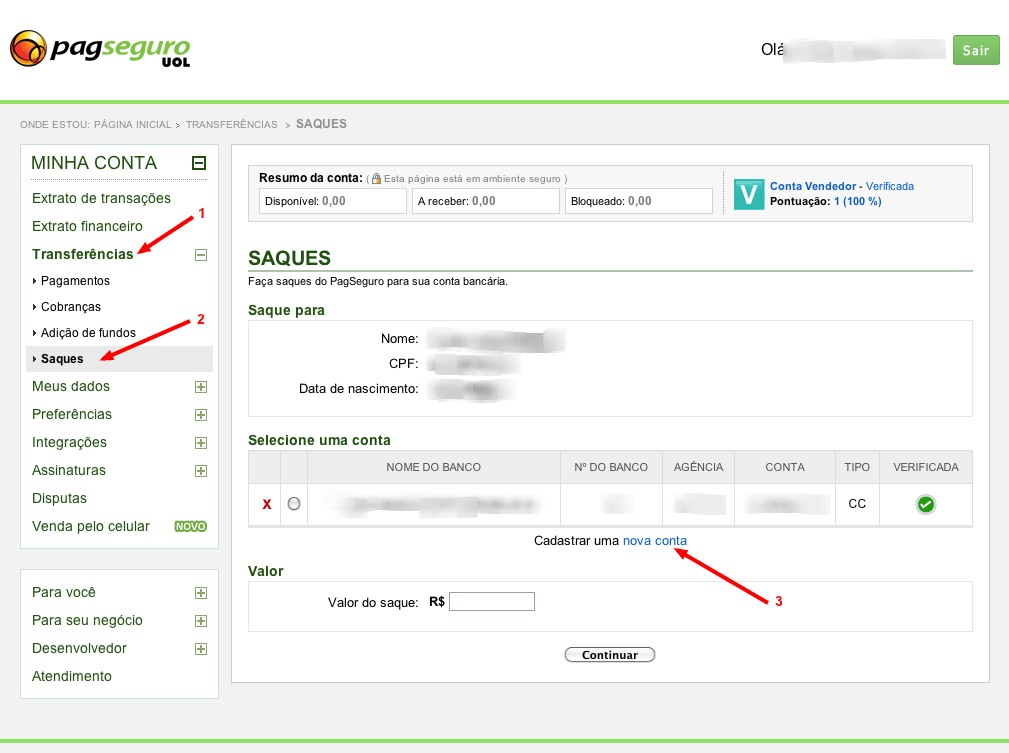This screenshot has height=753, width=1009.
Task: Open the Cobranças submenu item
Action: (71, 307)
